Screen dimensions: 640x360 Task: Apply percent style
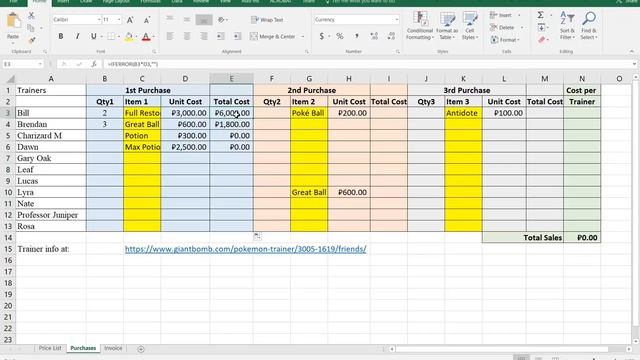point(340,36)
